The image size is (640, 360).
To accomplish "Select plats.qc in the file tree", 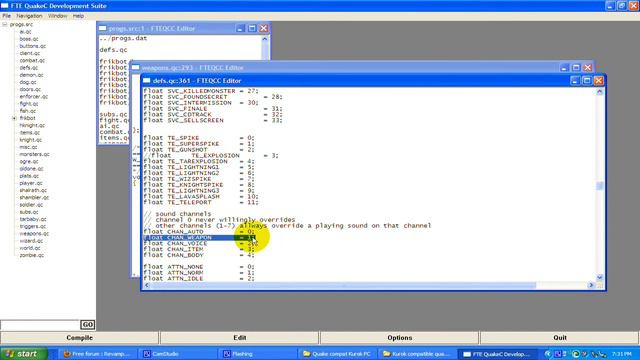I will click(29, 176).
